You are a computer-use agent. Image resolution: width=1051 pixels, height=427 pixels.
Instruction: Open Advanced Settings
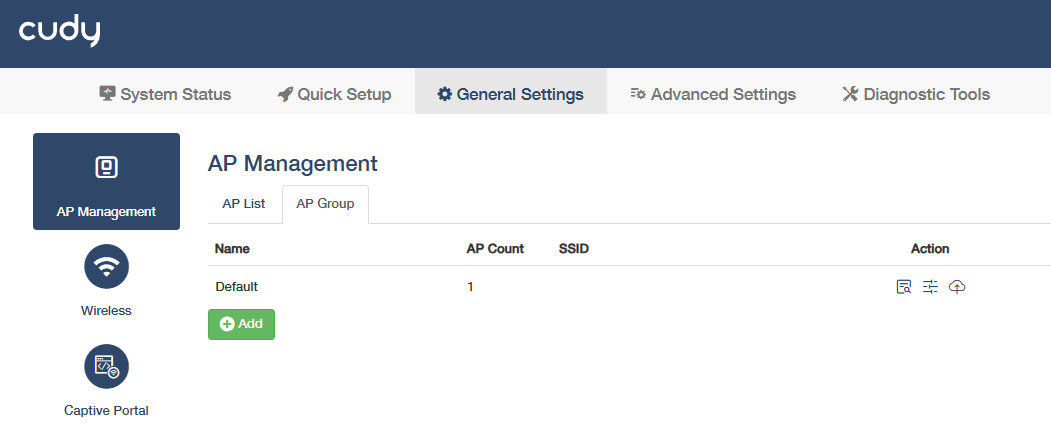coord(713,94)
